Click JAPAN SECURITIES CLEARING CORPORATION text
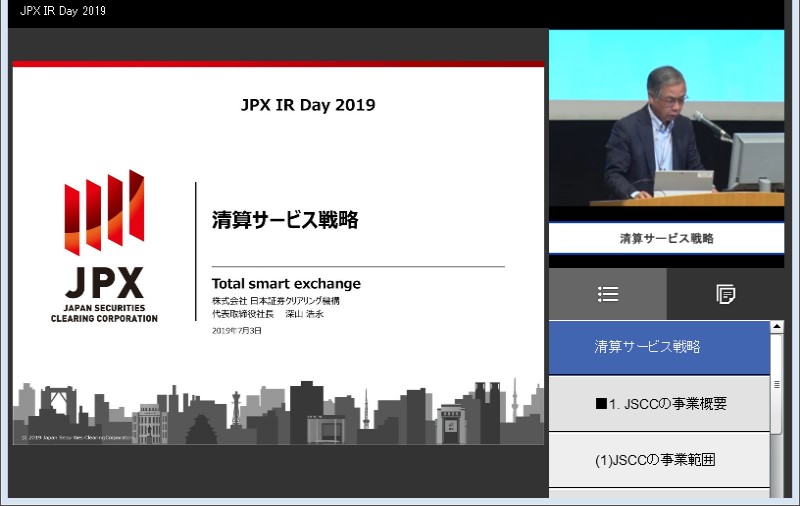The image size is (800, 506). [x=104, y=313]
